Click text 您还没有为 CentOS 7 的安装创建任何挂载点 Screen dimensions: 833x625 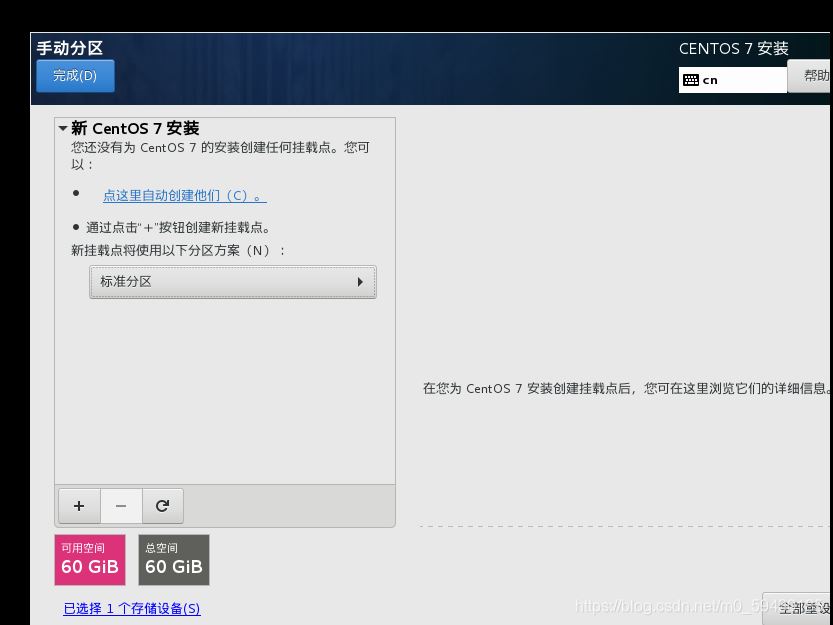click(x=220, y=155)
